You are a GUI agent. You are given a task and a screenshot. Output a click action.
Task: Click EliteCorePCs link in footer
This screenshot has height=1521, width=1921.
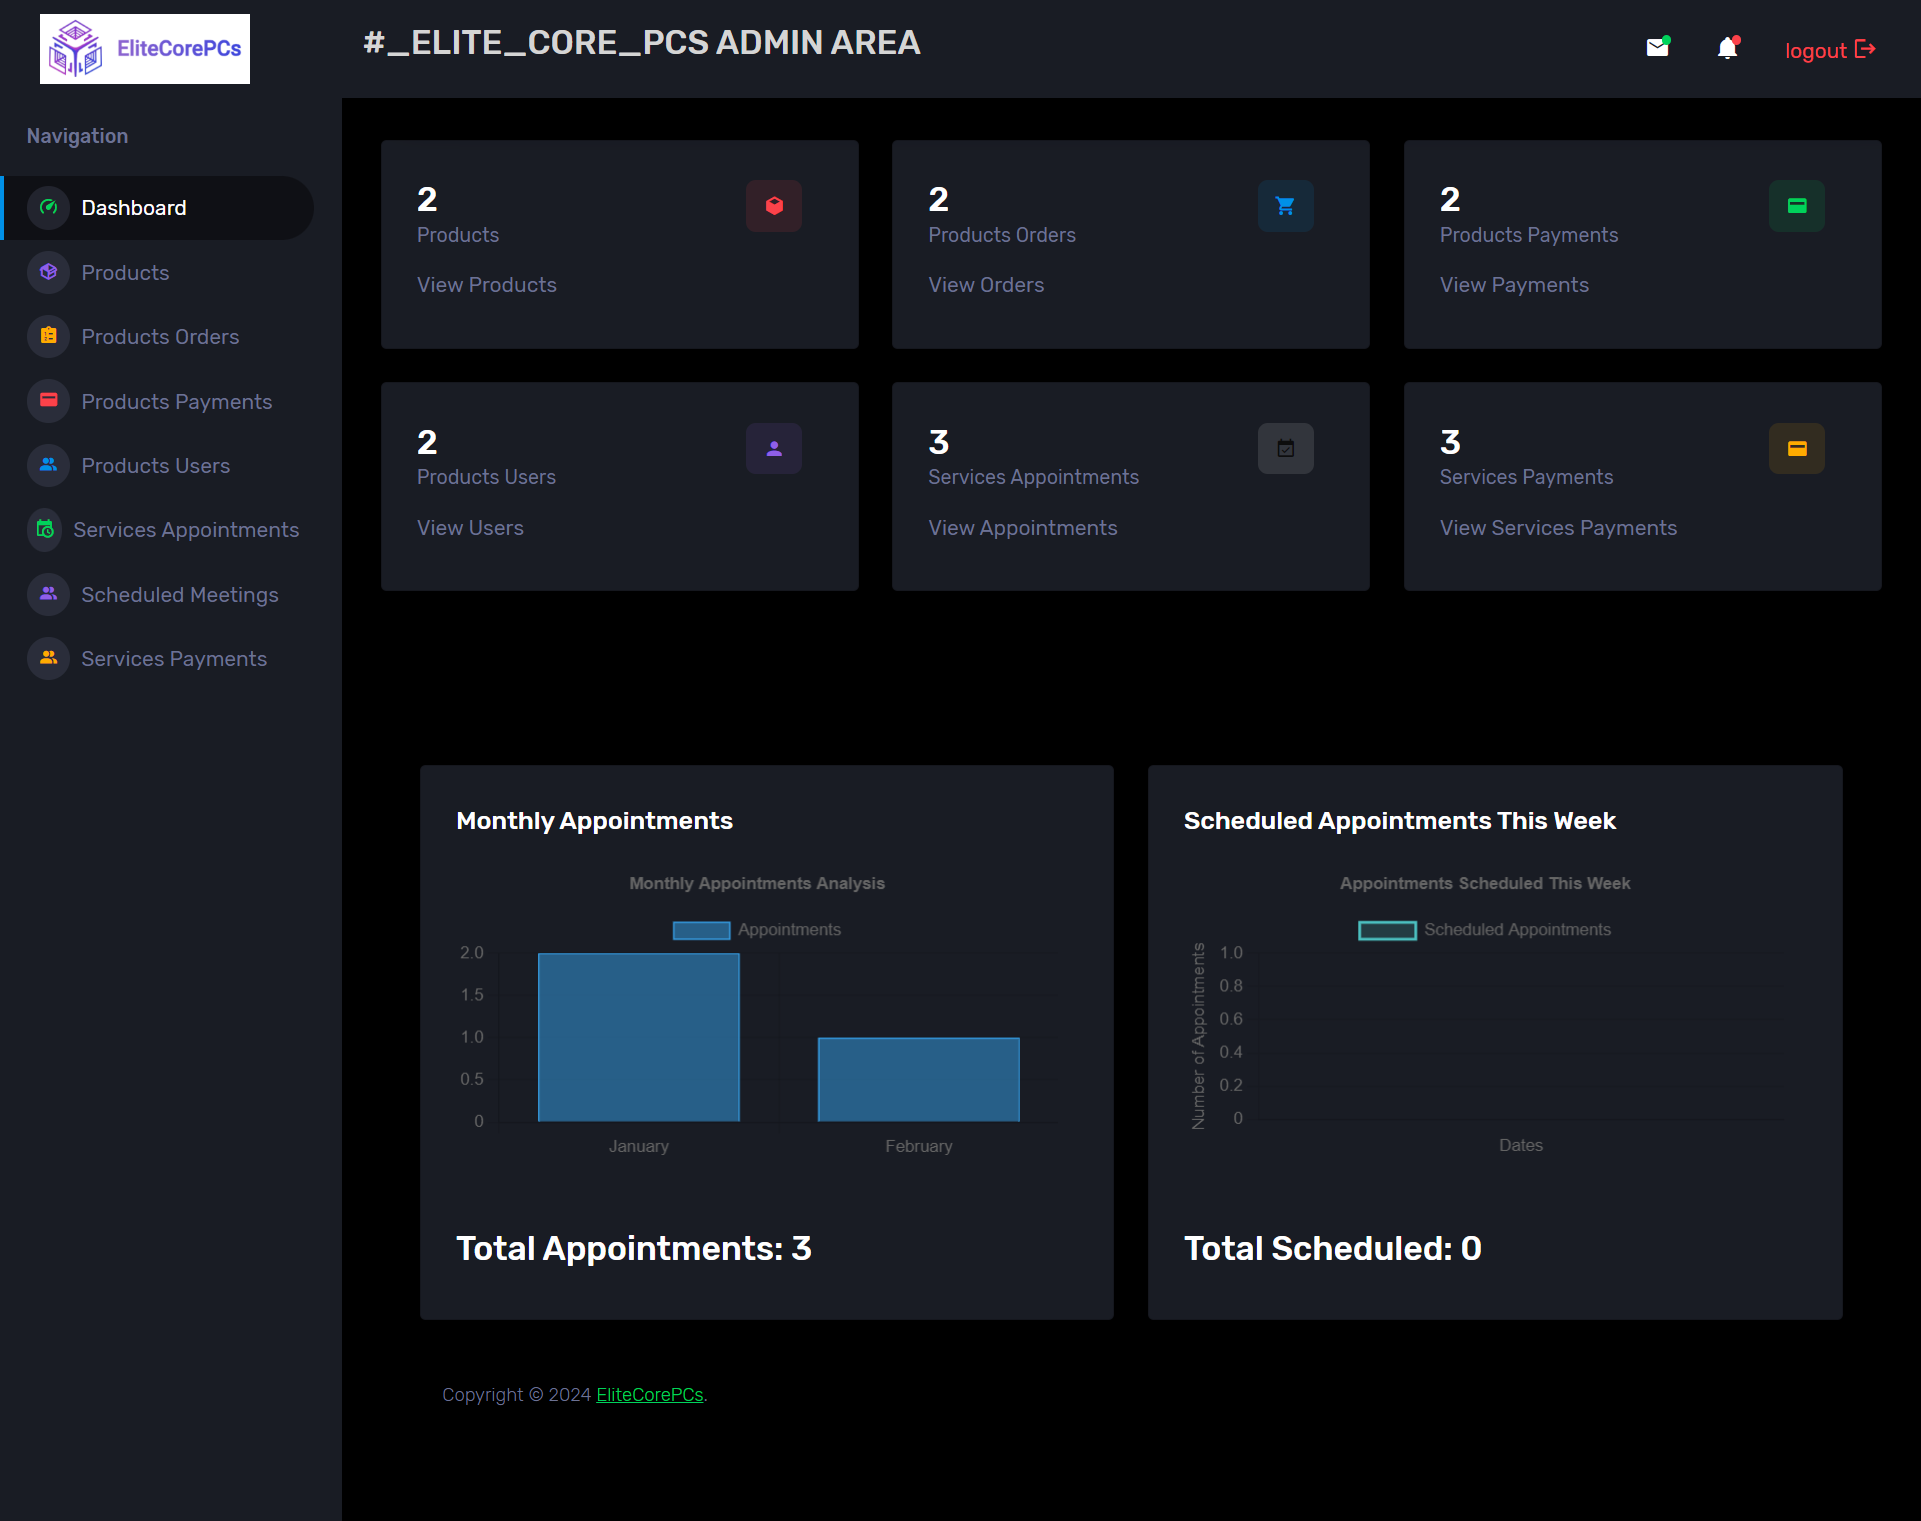[x=650, y=1395]
